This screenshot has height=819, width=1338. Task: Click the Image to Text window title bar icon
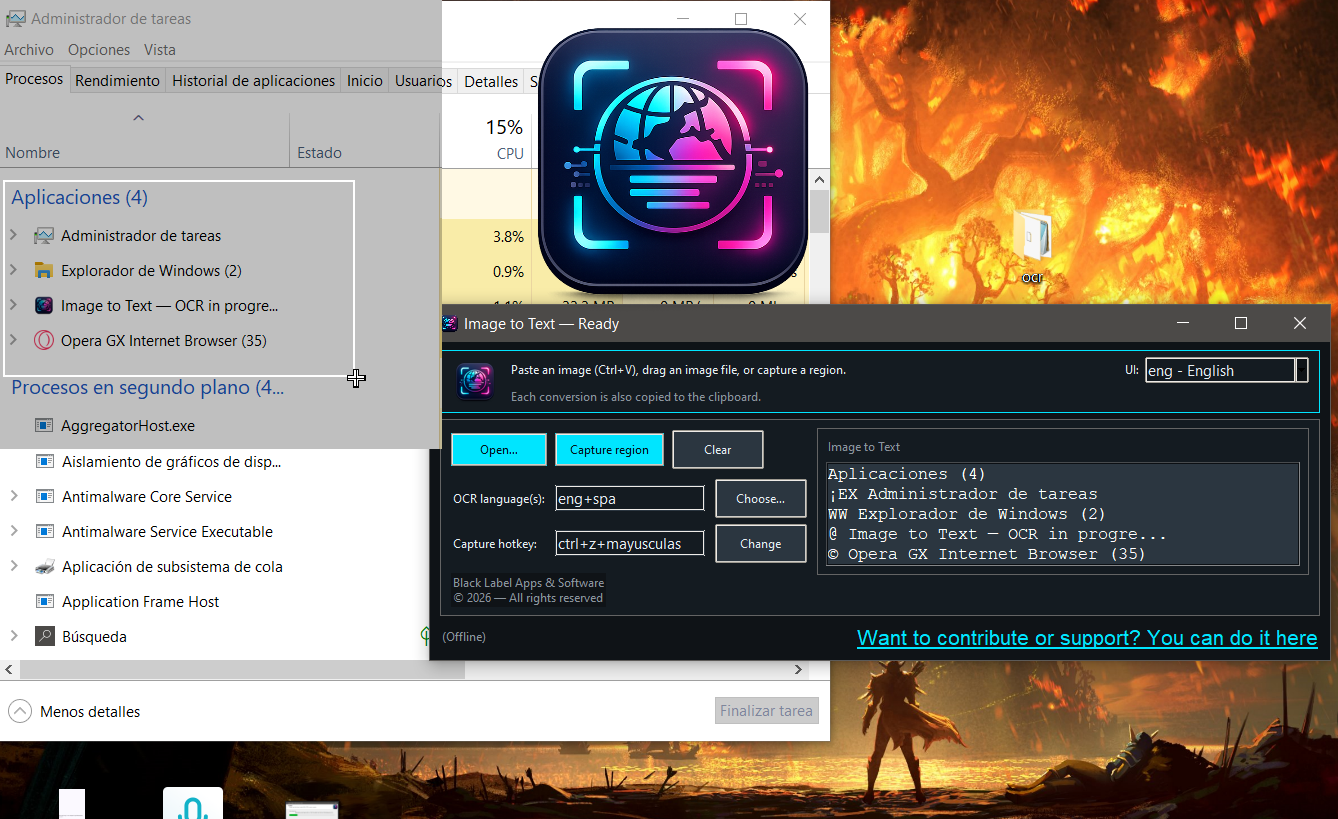coord(450,323)
